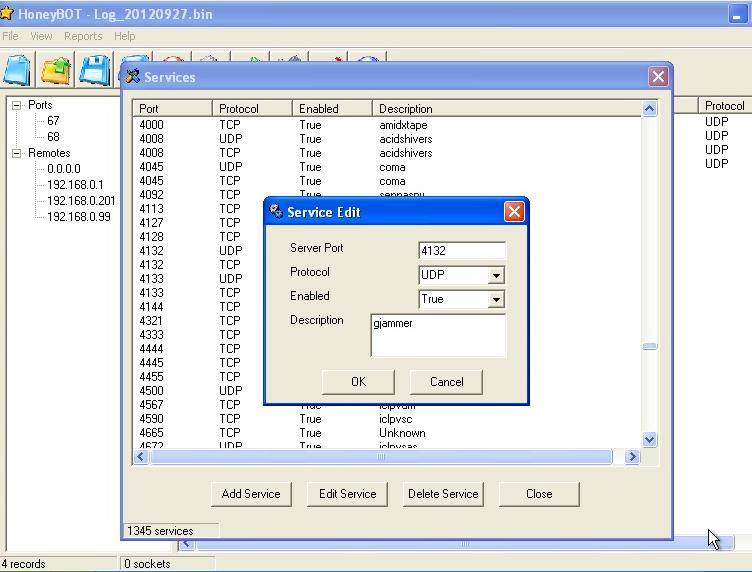
Task: Click the Services window title icon
Action: [133, 77]
